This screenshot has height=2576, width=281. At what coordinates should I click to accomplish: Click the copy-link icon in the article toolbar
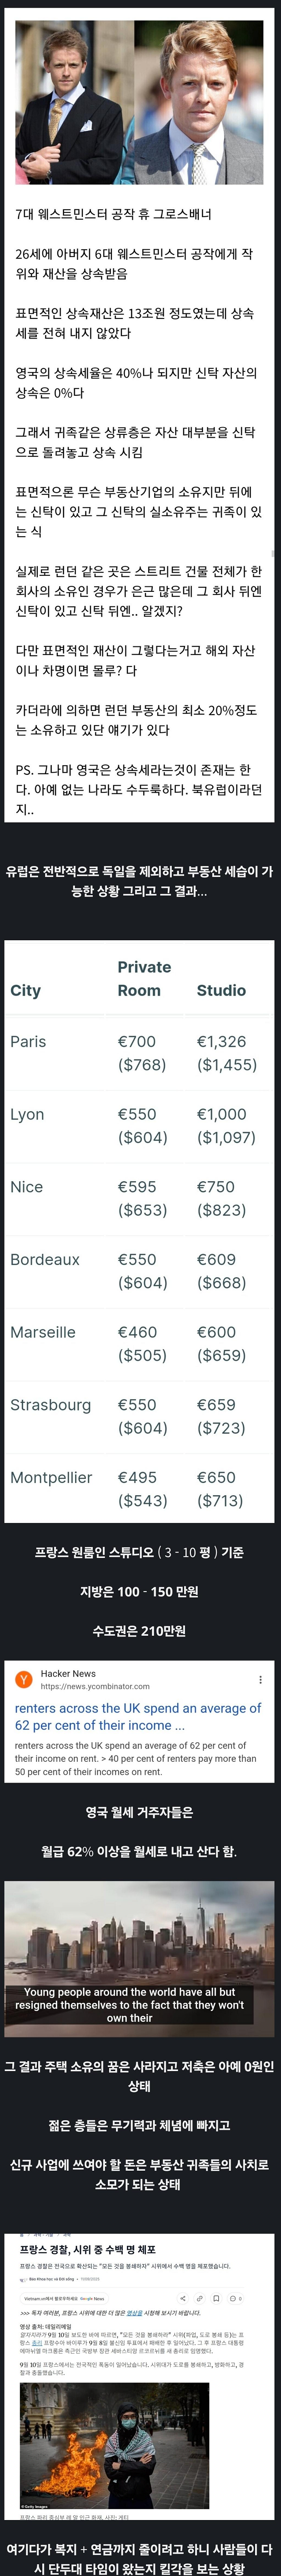point(200,2299)
